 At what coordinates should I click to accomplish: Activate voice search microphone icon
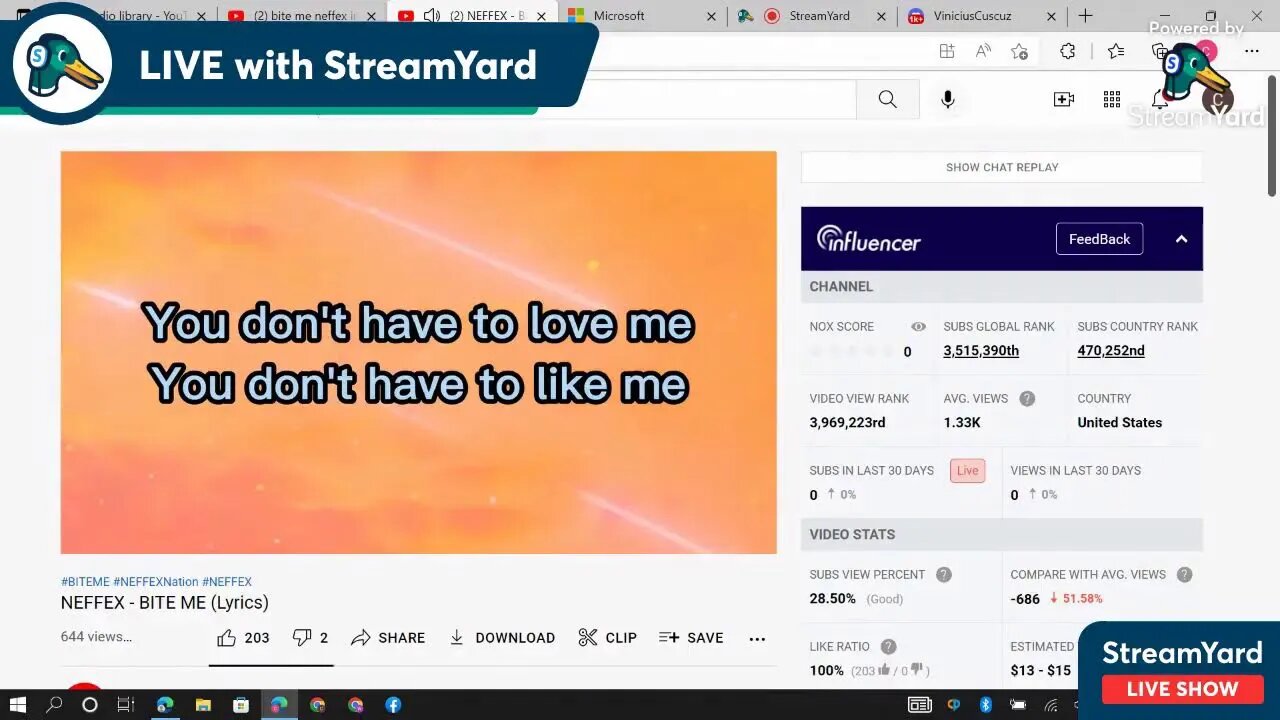948,99
